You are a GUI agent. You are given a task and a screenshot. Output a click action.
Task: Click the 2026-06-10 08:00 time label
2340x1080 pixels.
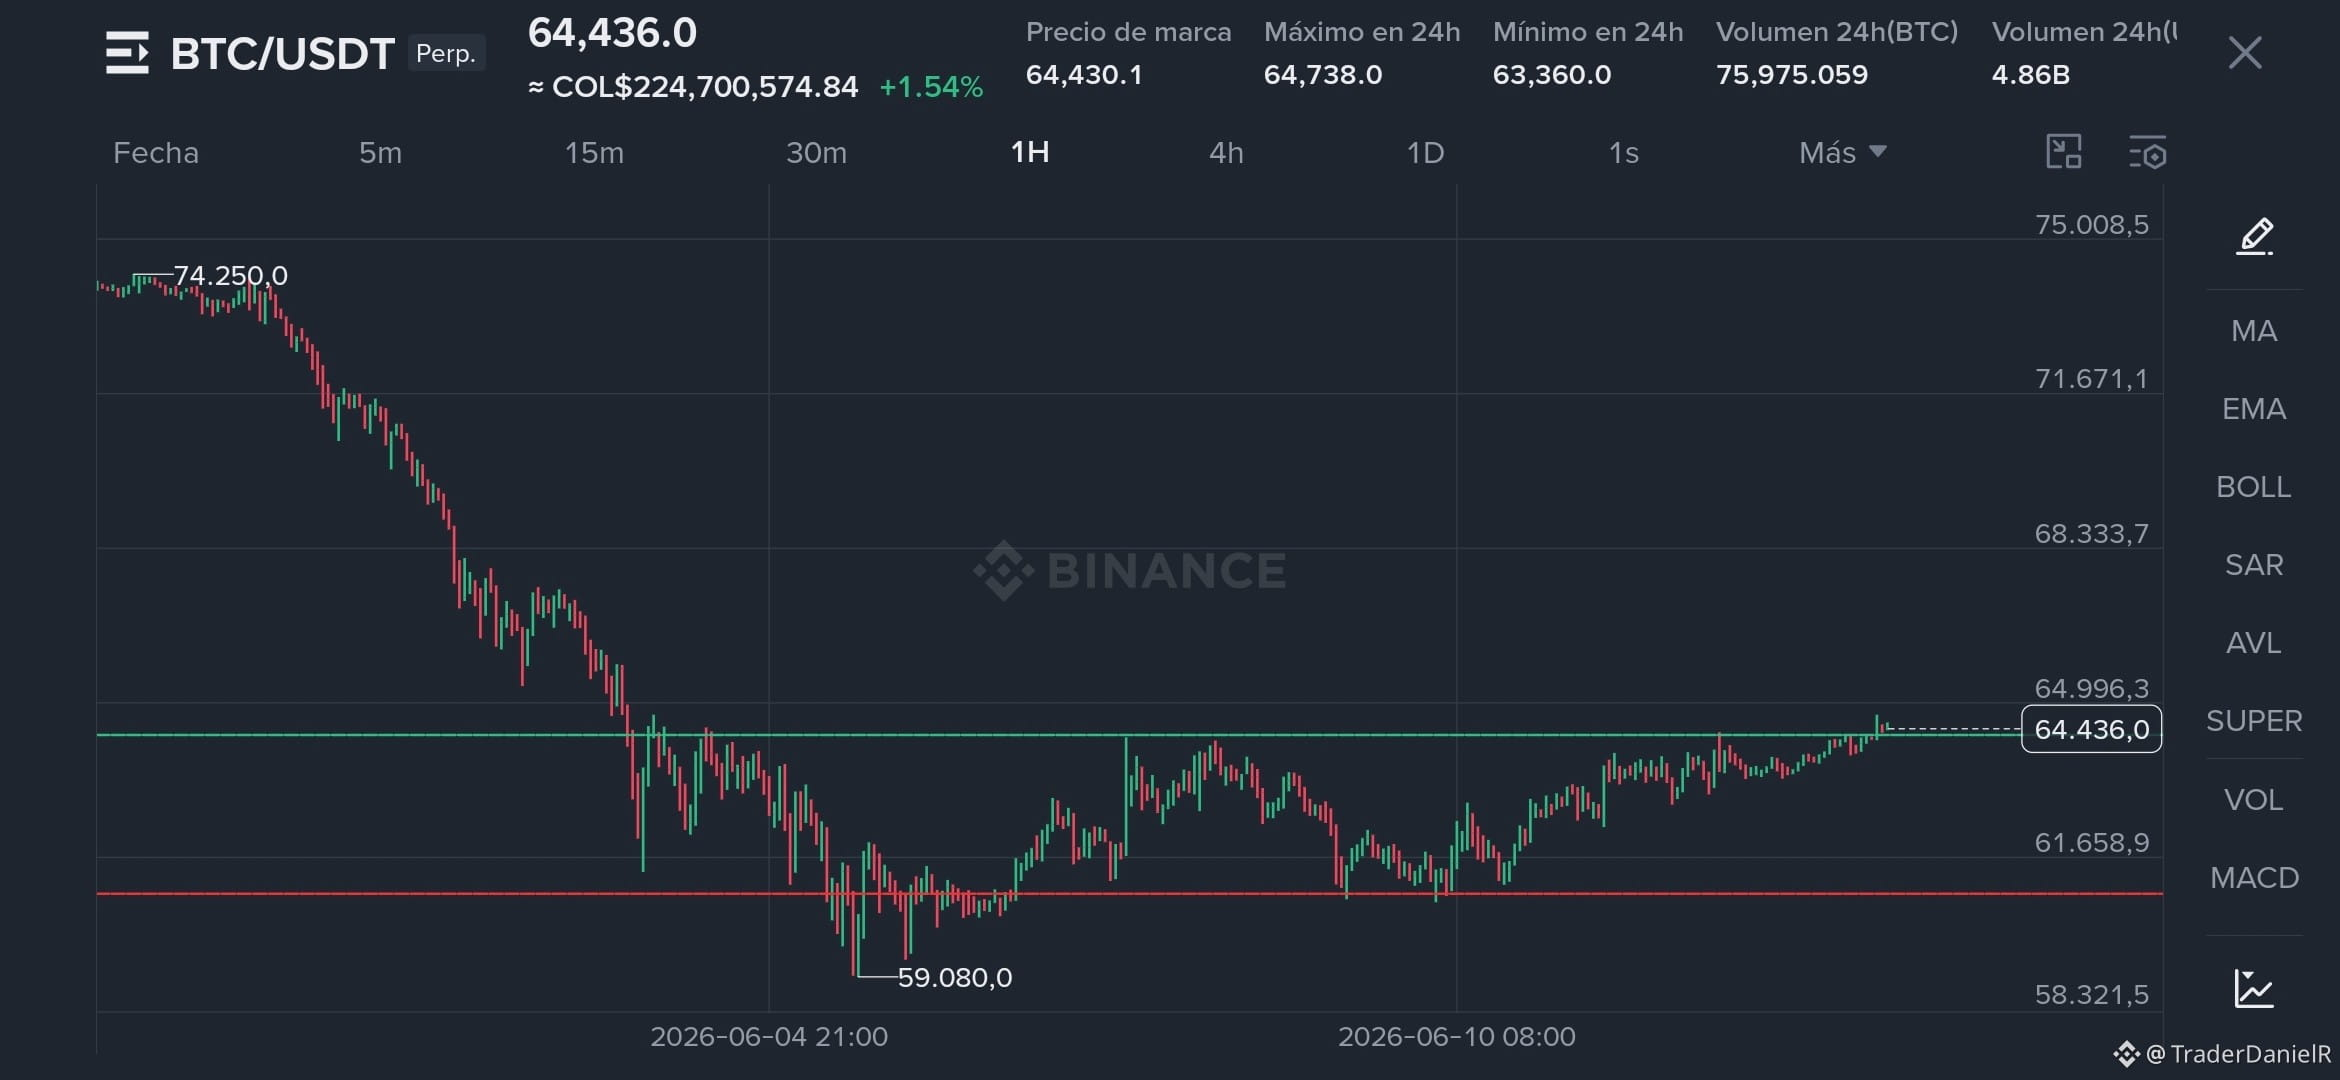(x=1457, y=1036)
